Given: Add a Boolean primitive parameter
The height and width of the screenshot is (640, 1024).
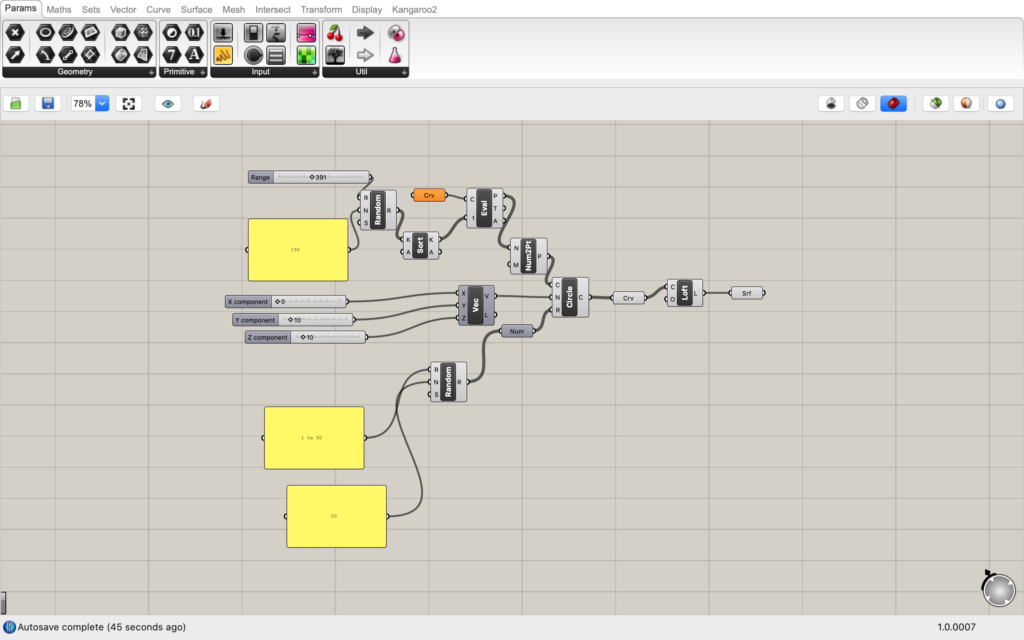Looking at the screenshot, I should pyautogui.click(x=172, y=33).
